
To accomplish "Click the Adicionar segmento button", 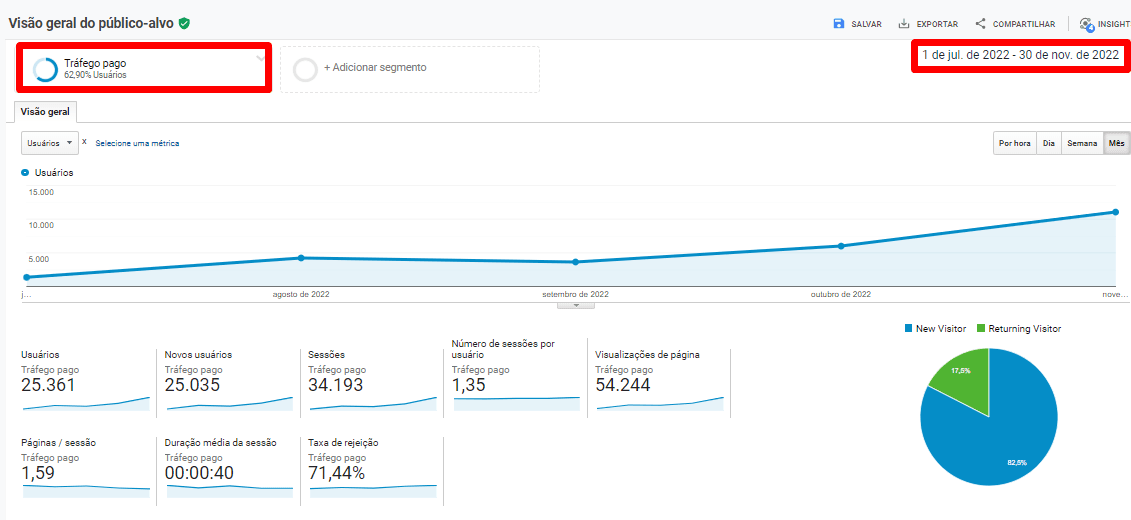I will 374,68.
